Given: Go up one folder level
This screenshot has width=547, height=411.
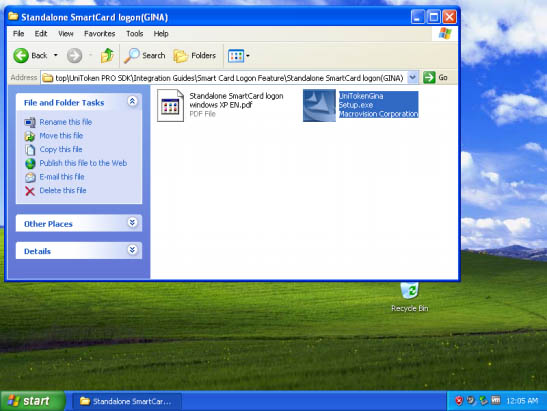Looking at the screenshot, I should click(107, 55).
